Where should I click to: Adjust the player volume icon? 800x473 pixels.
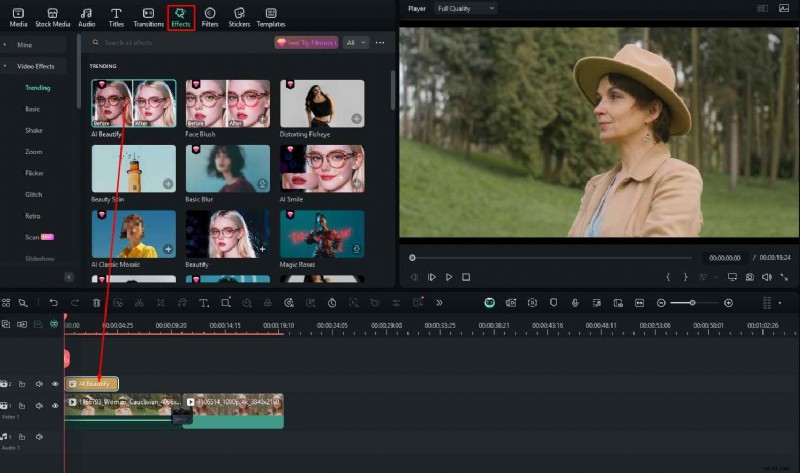pos(767,277)
